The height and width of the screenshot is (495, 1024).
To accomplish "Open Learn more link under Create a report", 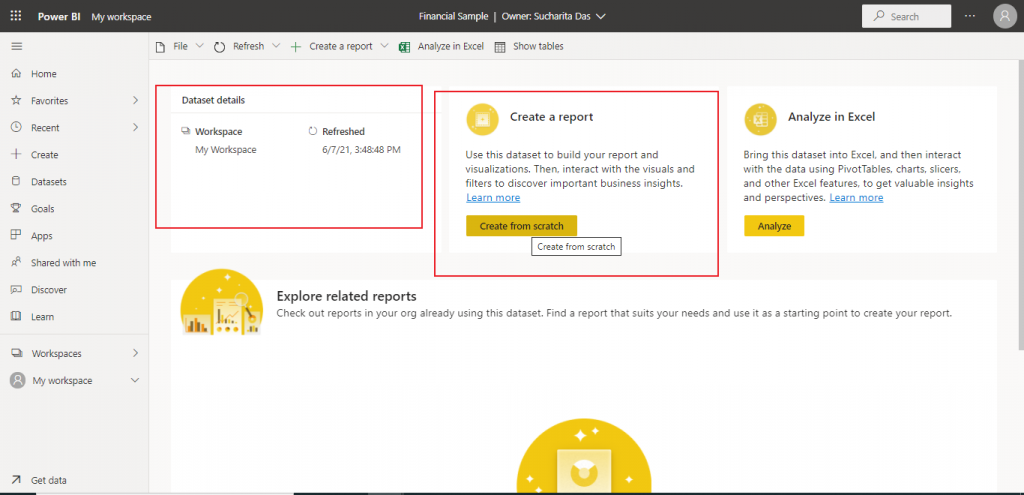I will 493,197.
